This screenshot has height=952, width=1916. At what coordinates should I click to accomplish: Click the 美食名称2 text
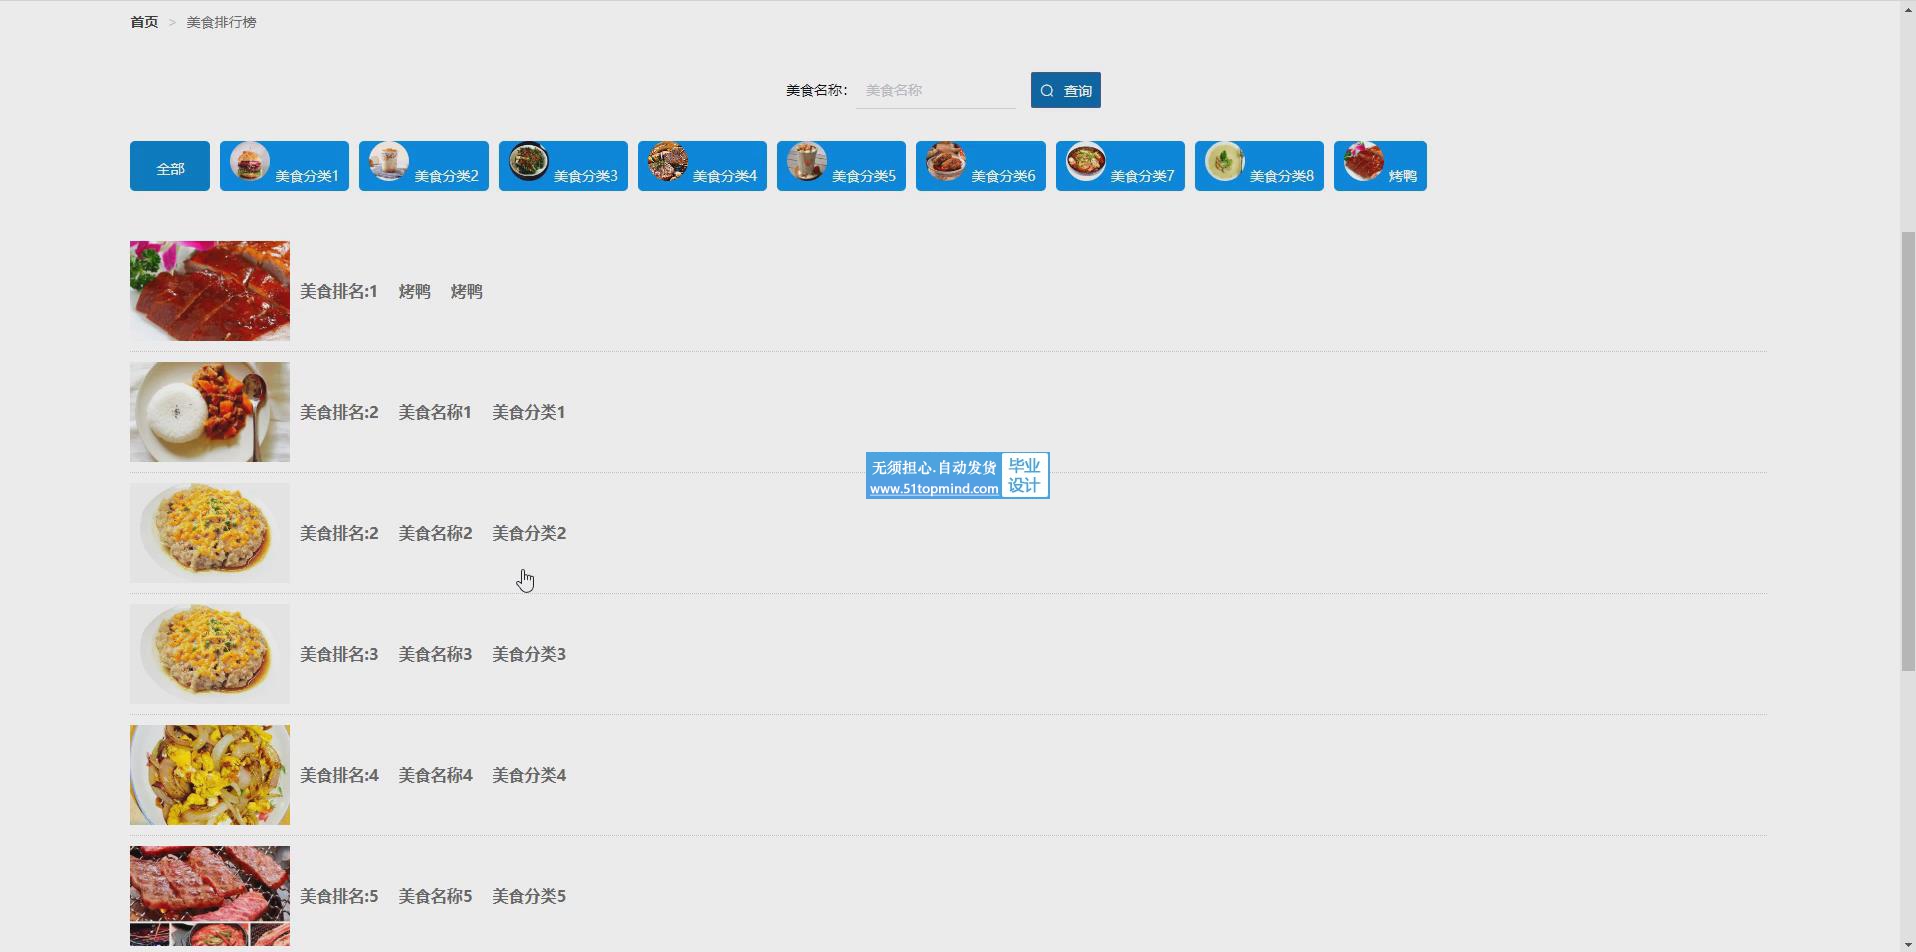click(435, 534)
